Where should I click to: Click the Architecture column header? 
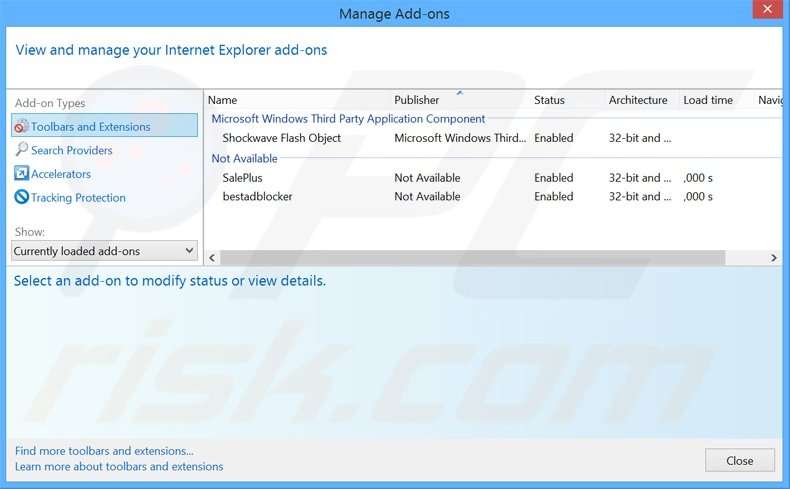[x=642, y=100]
